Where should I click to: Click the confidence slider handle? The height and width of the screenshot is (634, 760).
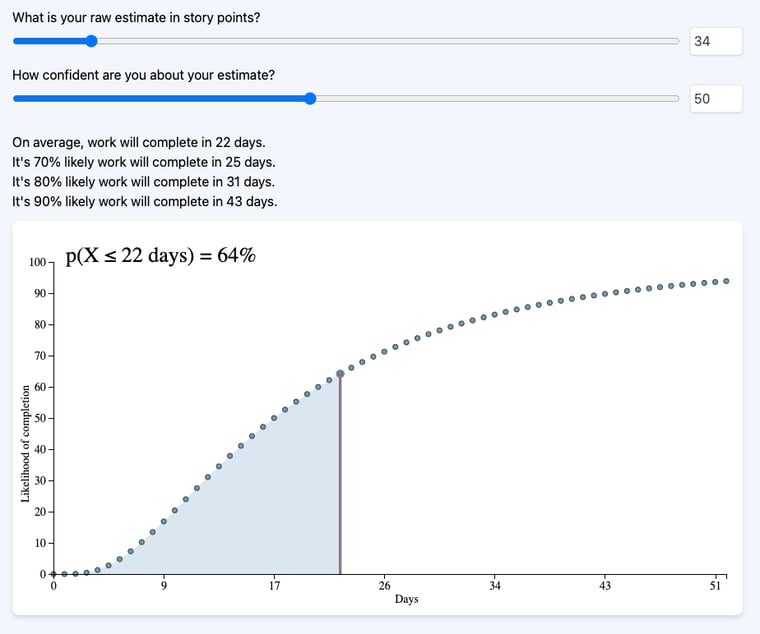(x=310, y=99)
